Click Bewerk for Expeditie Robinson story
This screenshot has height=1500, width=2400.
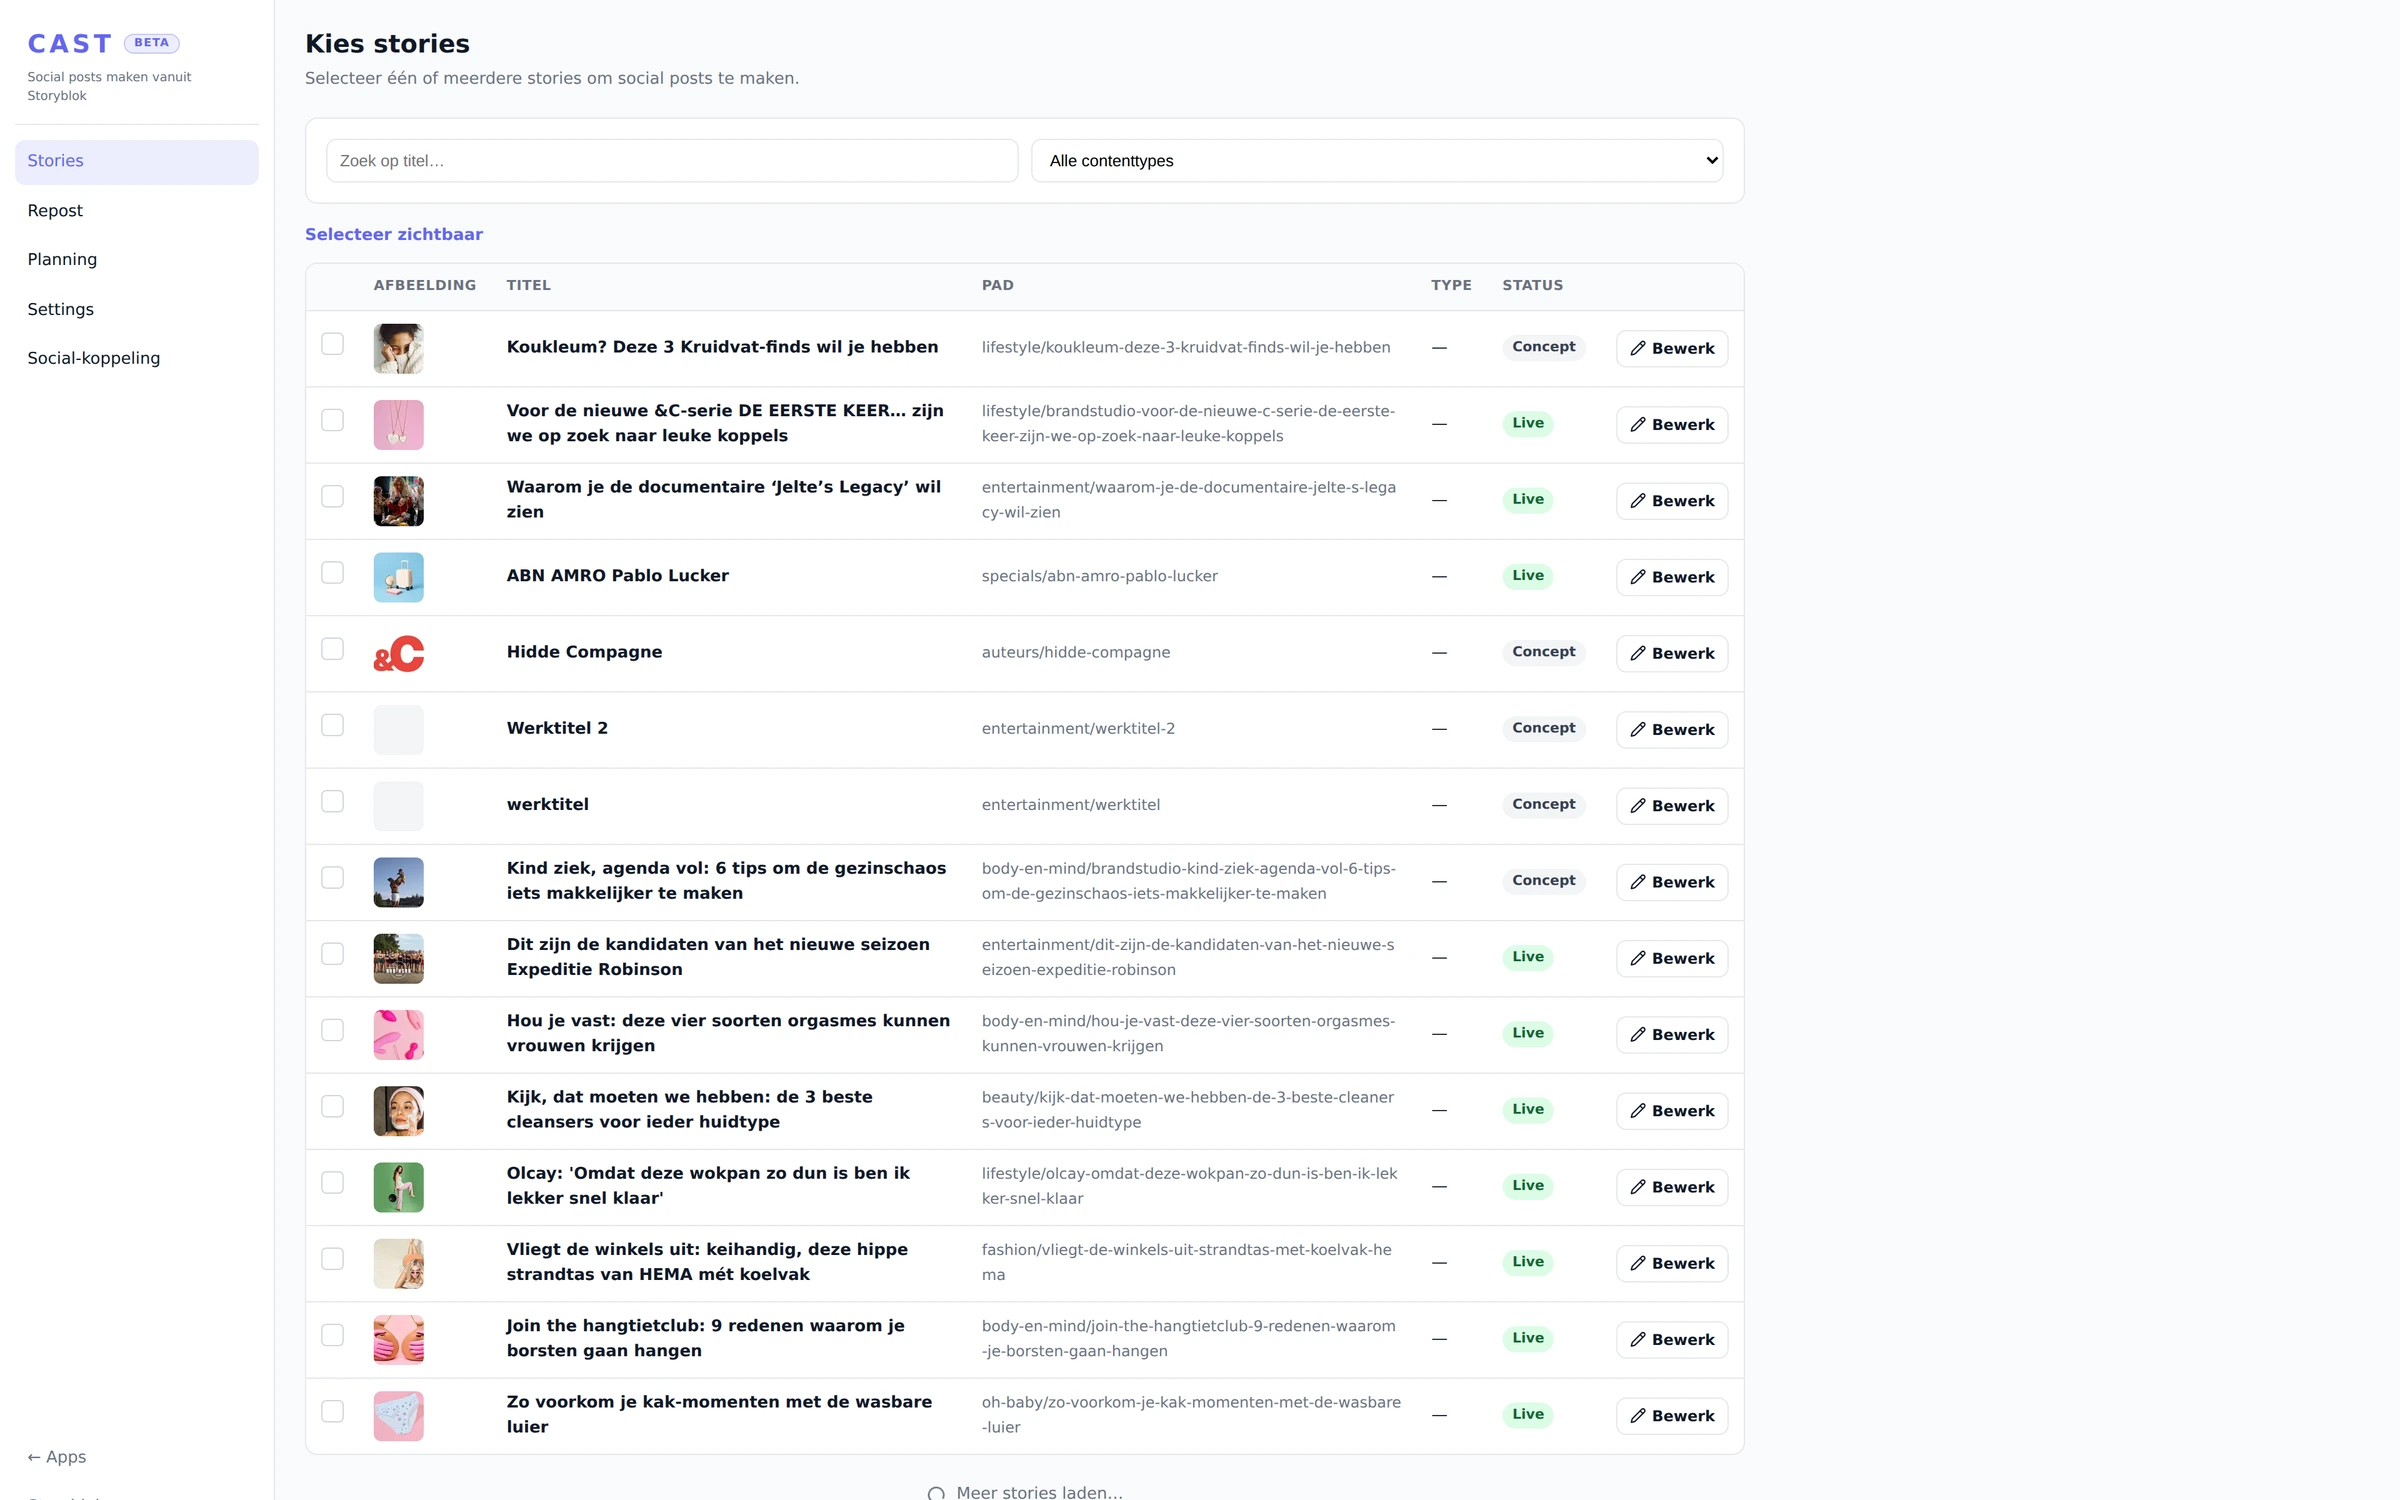tap(1671, 958)
